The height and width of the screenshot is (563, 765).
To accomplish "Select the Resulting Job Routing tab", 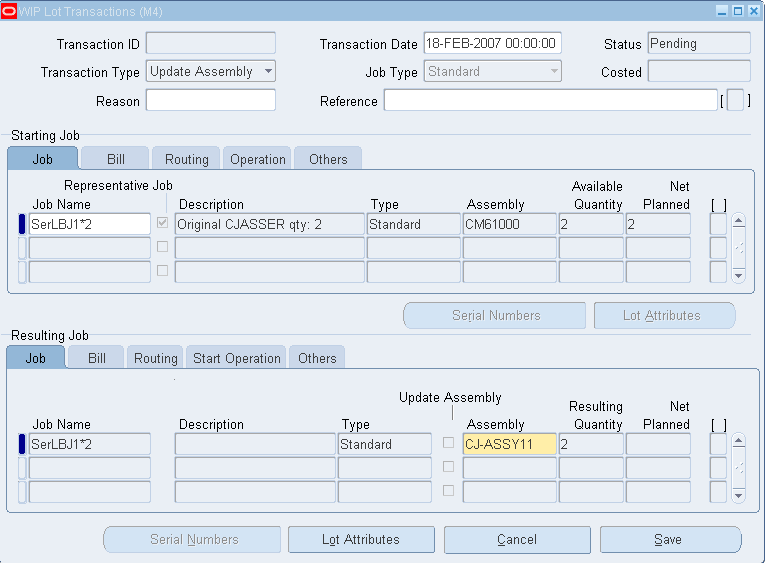I will click(x=155, y=358).
